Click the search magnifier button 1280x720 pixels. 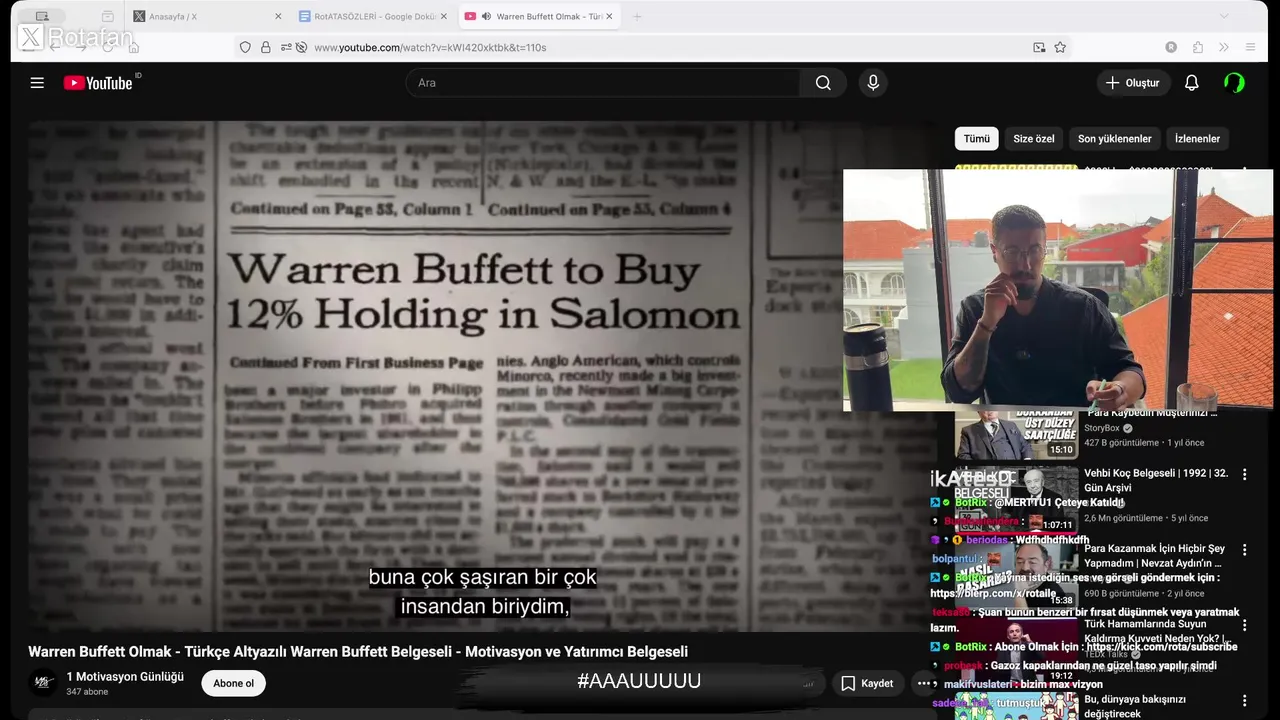pos(823,83)
